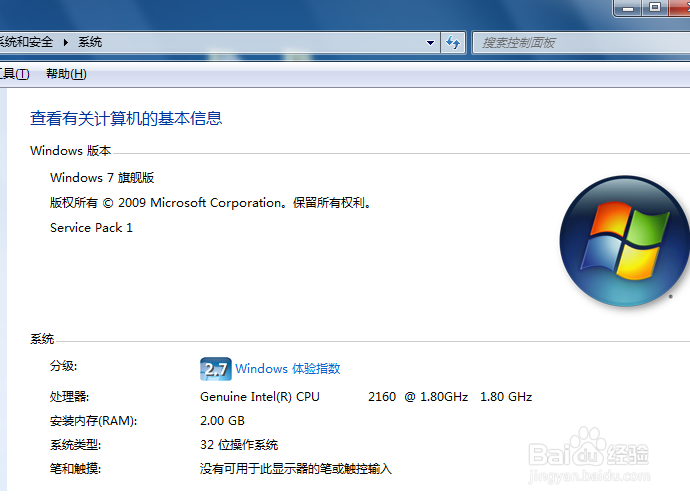Click the 系统 breadcrumb item

(x=90, y=42)
